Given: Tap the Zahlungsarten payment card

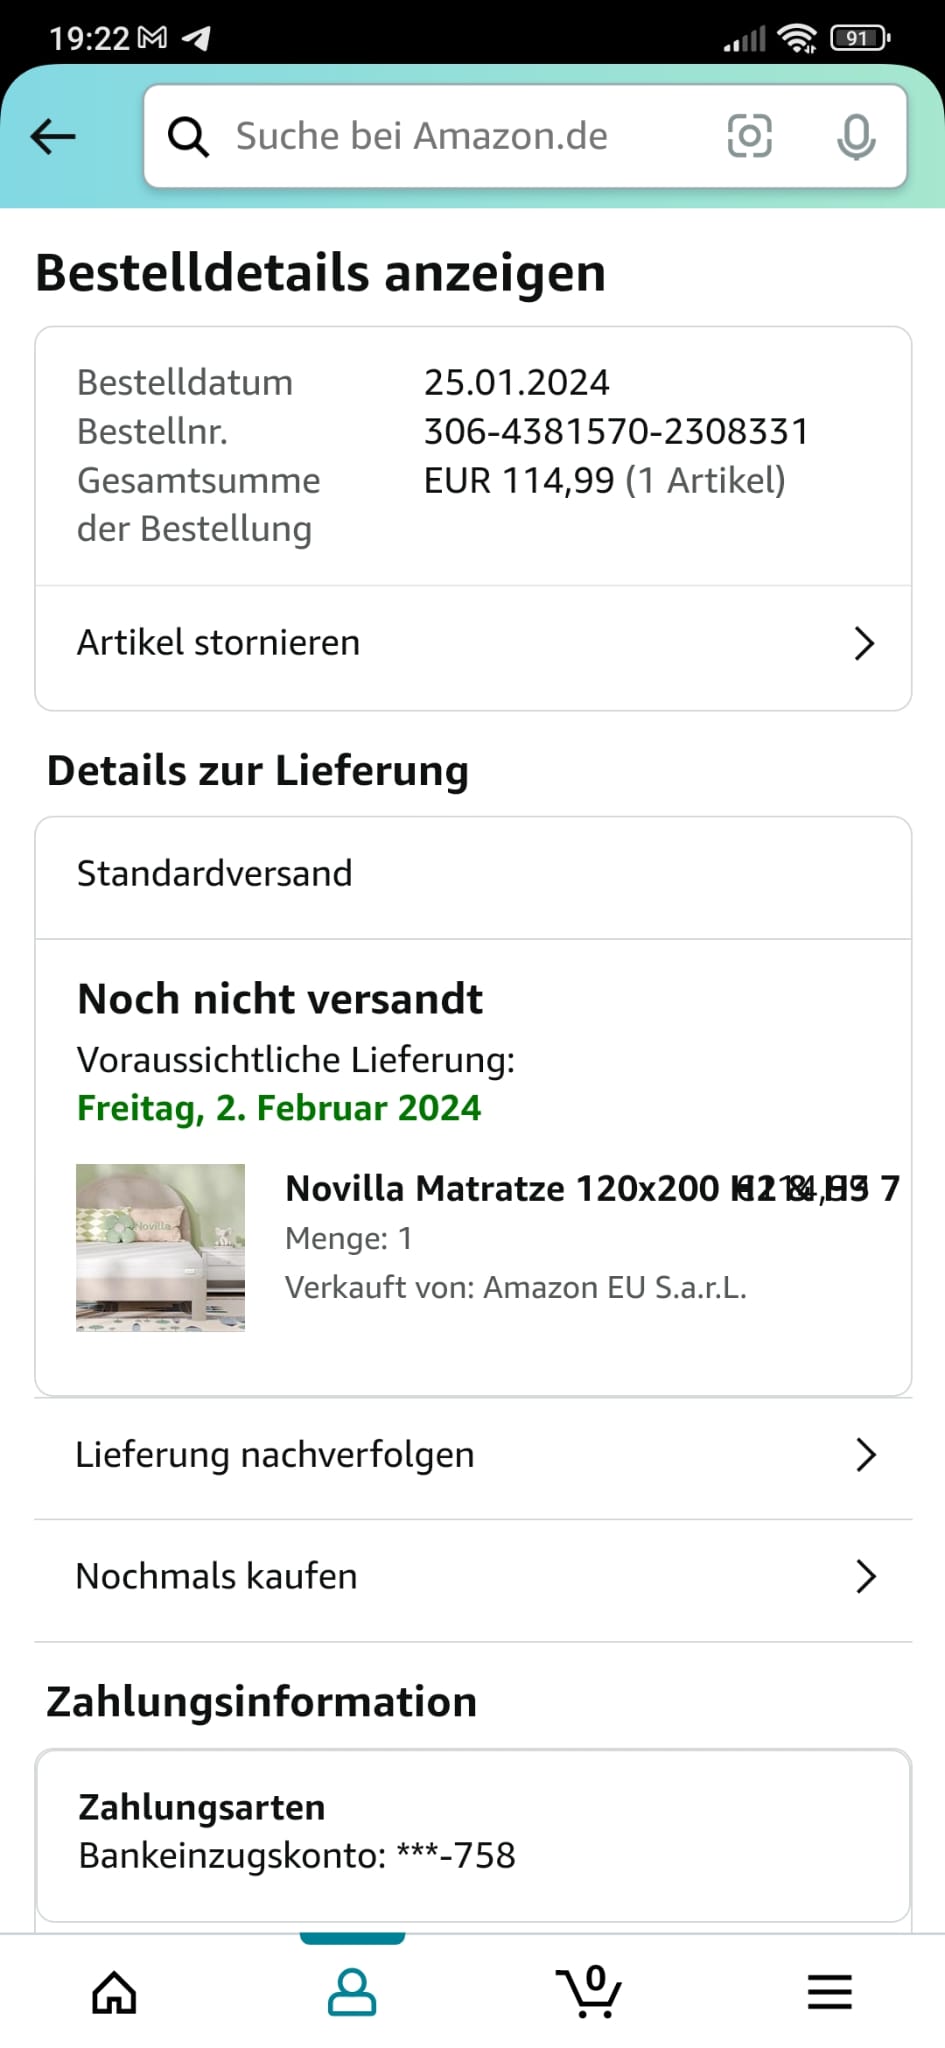Looking at the screenshot, I should click(x=473, y=1833).
